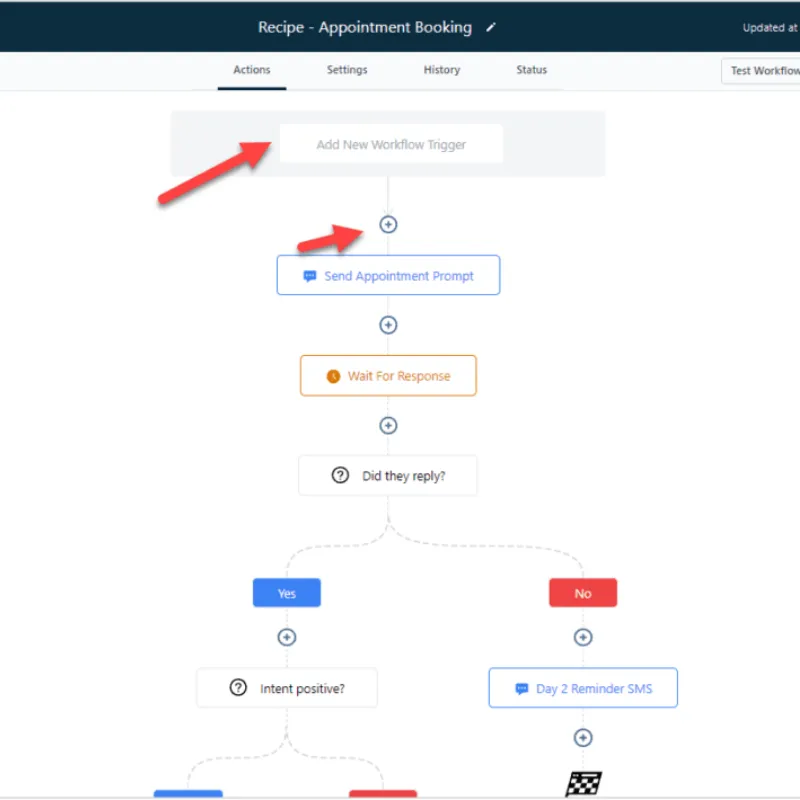Click the pencil icon to rename the workflow

(490, 27)
